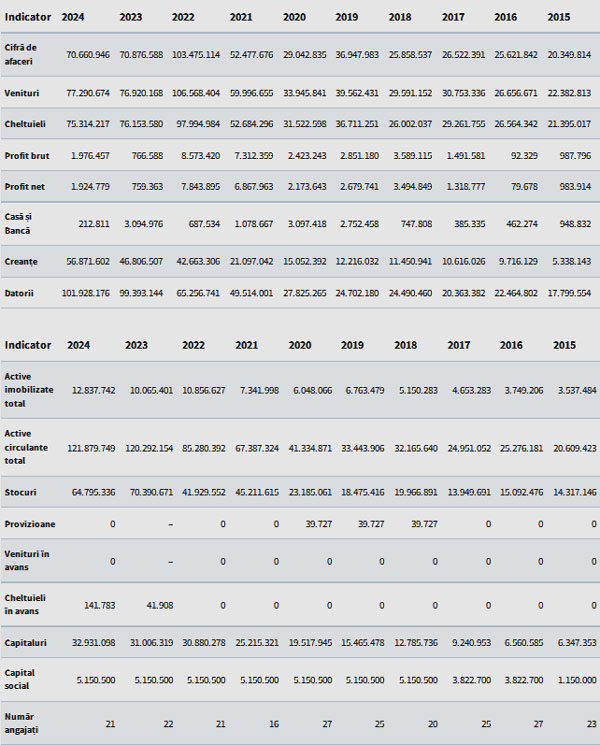
Task: Click Stocuri value 70.390.671 for 2023
Action: coord(152,492)
